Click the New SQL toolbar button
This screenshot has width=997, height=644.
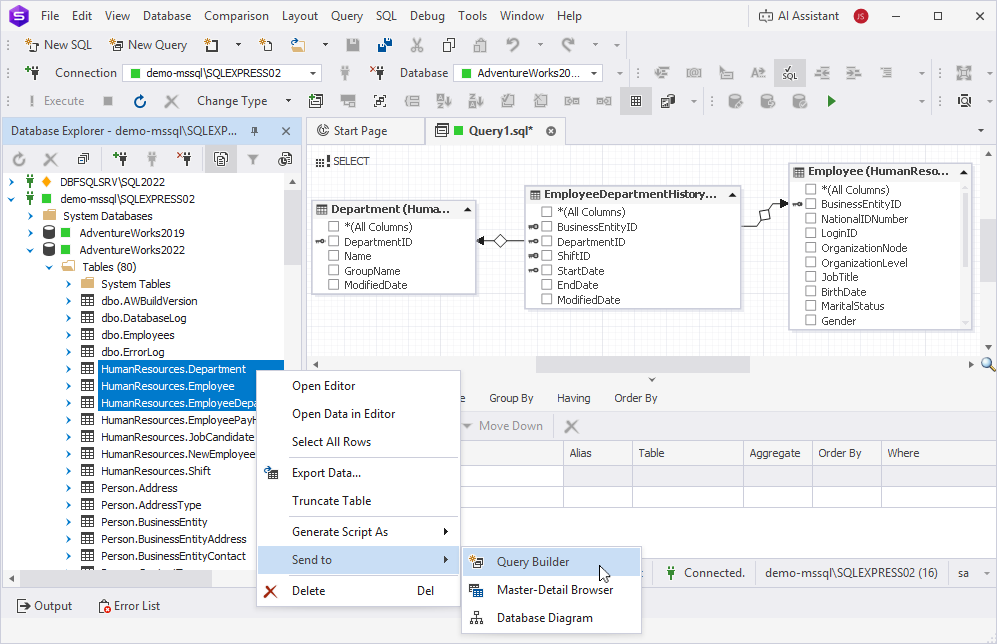pyautogui.click(x=58, y=45)
